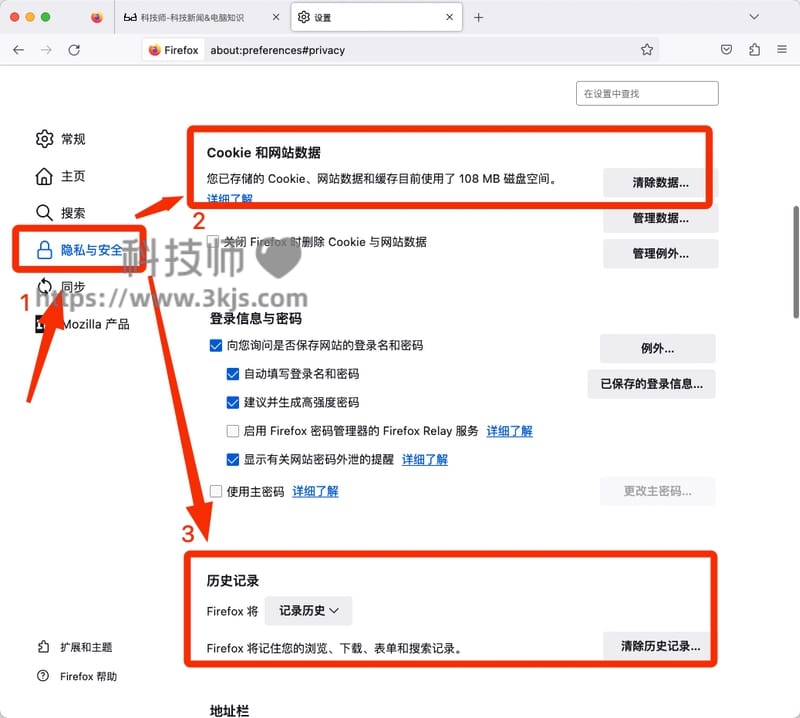Screen dimensions: 800x718
Task: Open 详细了解 link under Cookie section
Action: 230,199
